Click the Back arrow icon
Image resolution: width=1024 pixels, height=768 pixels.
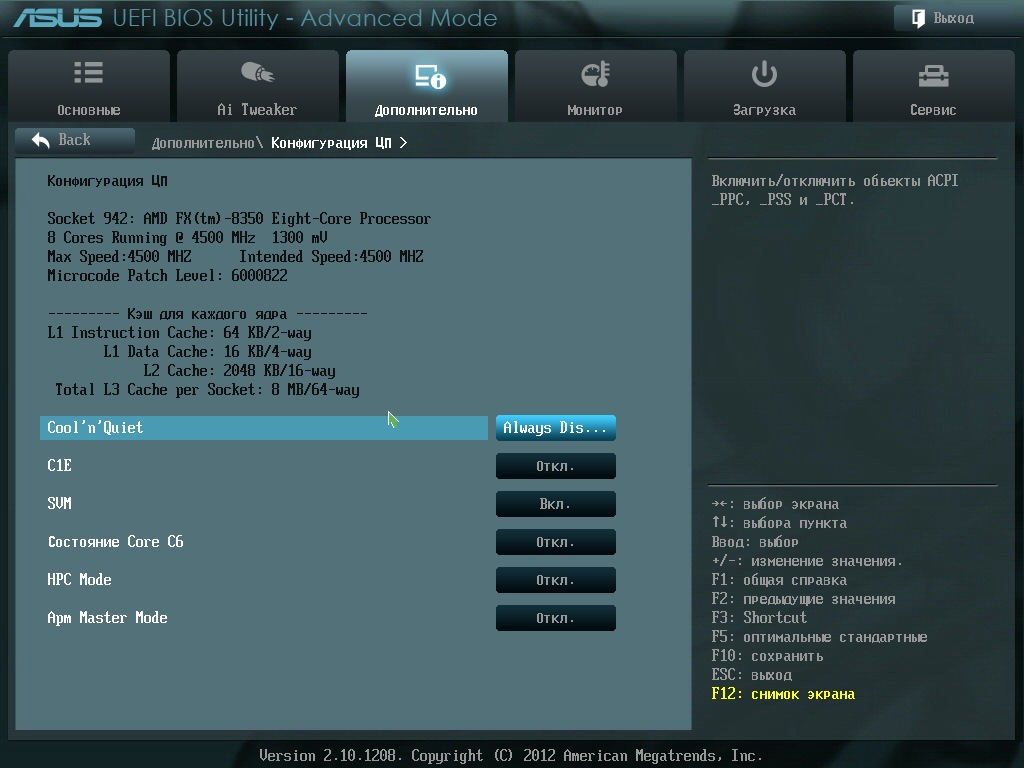pos(41,140)
